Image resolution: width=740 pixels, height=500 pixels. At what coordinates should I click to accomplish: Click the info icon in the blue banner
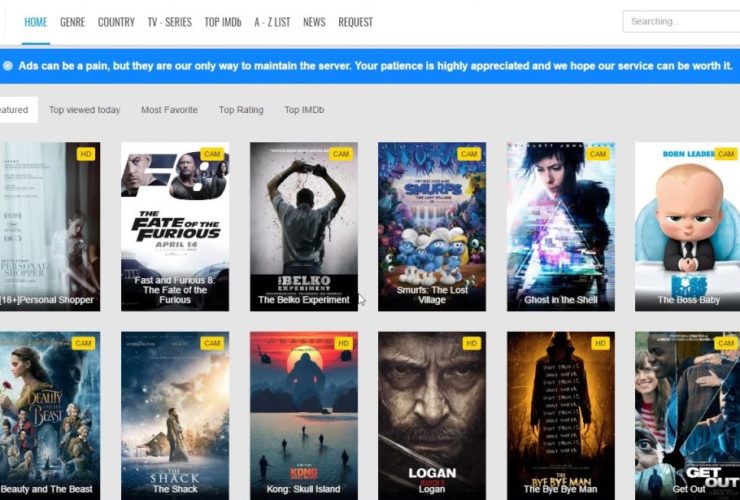pyautogui.click(x=8, y=65)
